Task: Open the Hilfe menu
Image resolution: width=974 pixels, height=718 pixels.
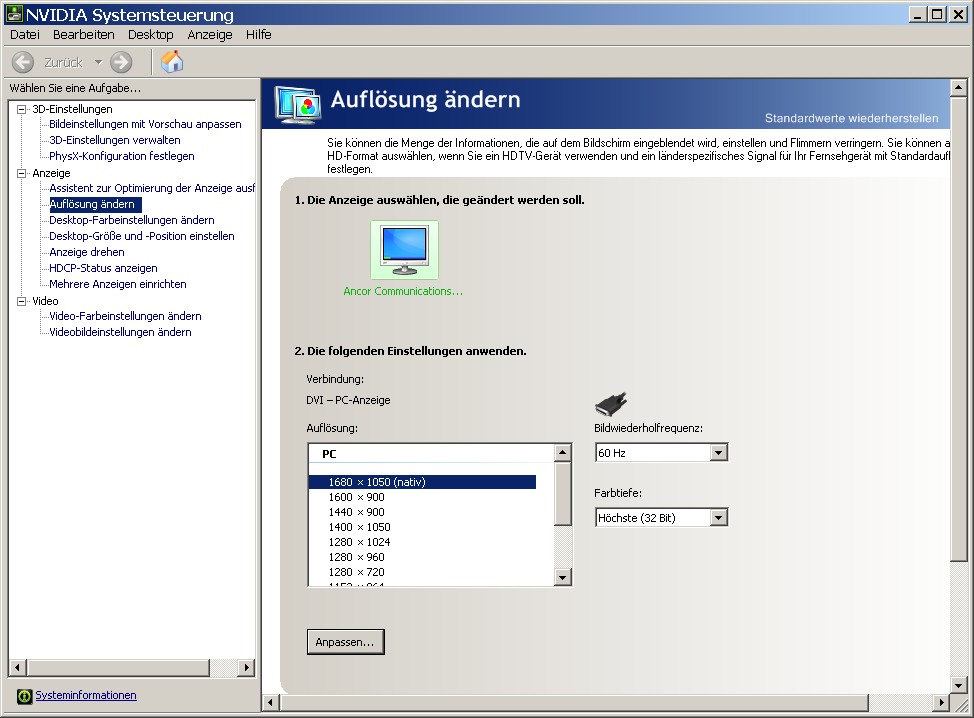Action: click(258, 35)
